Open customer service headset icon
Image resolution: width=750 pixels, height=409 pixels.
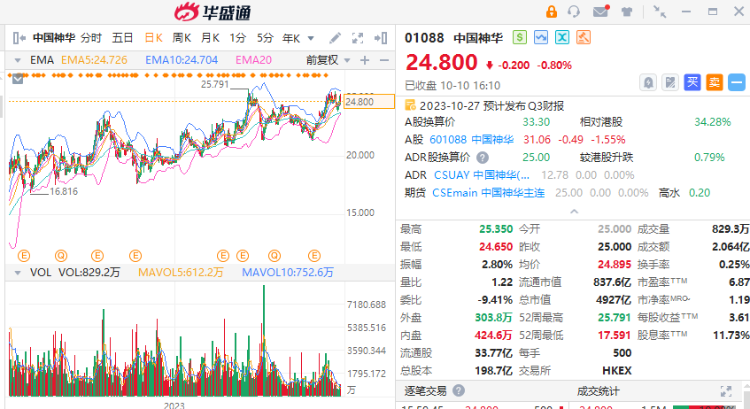point(574,11)
